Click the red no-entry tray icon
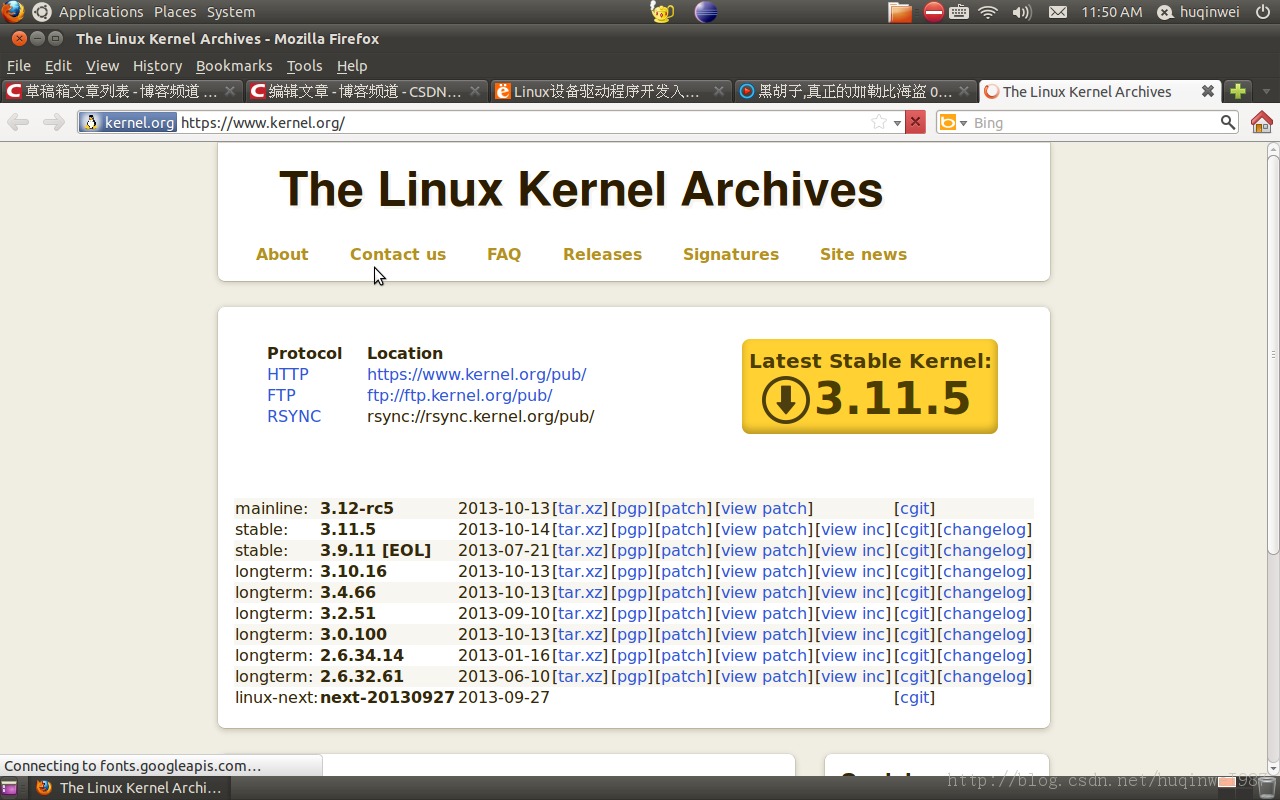The width and height of the screenshot is (1280, 800). tap(933, 12)
